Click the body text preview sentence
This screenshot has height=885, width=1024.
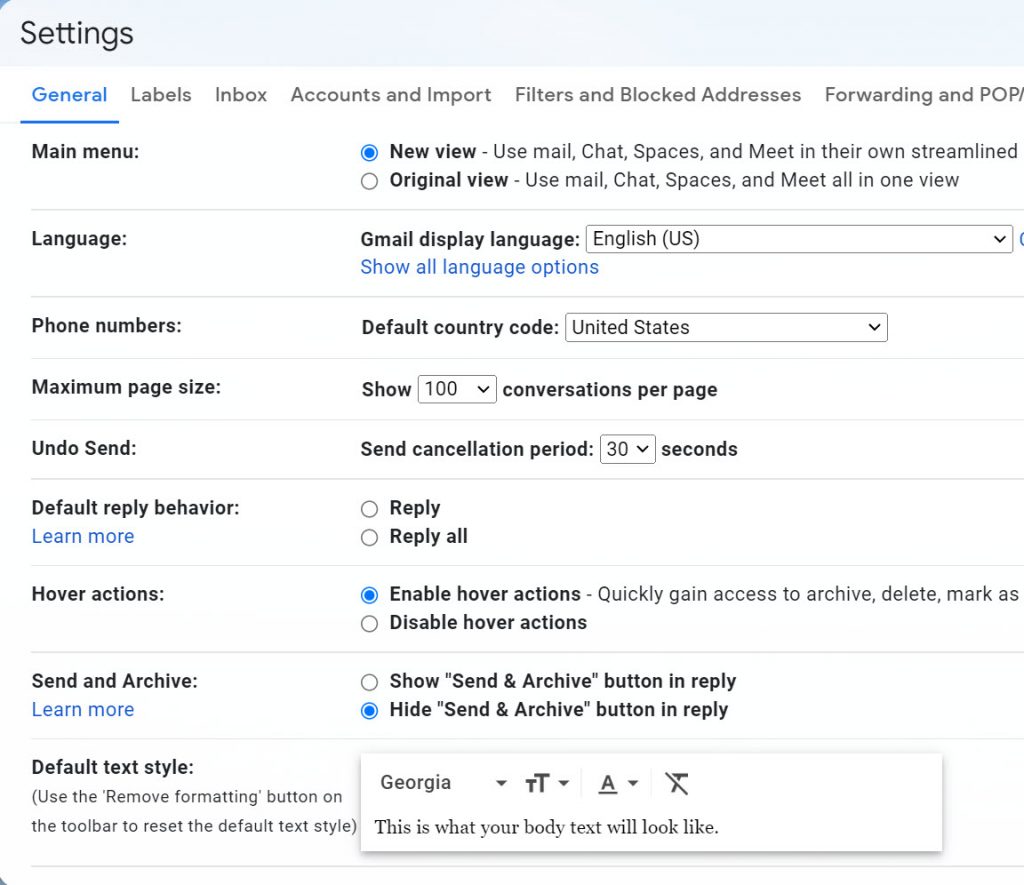click(x=546, y=827)
